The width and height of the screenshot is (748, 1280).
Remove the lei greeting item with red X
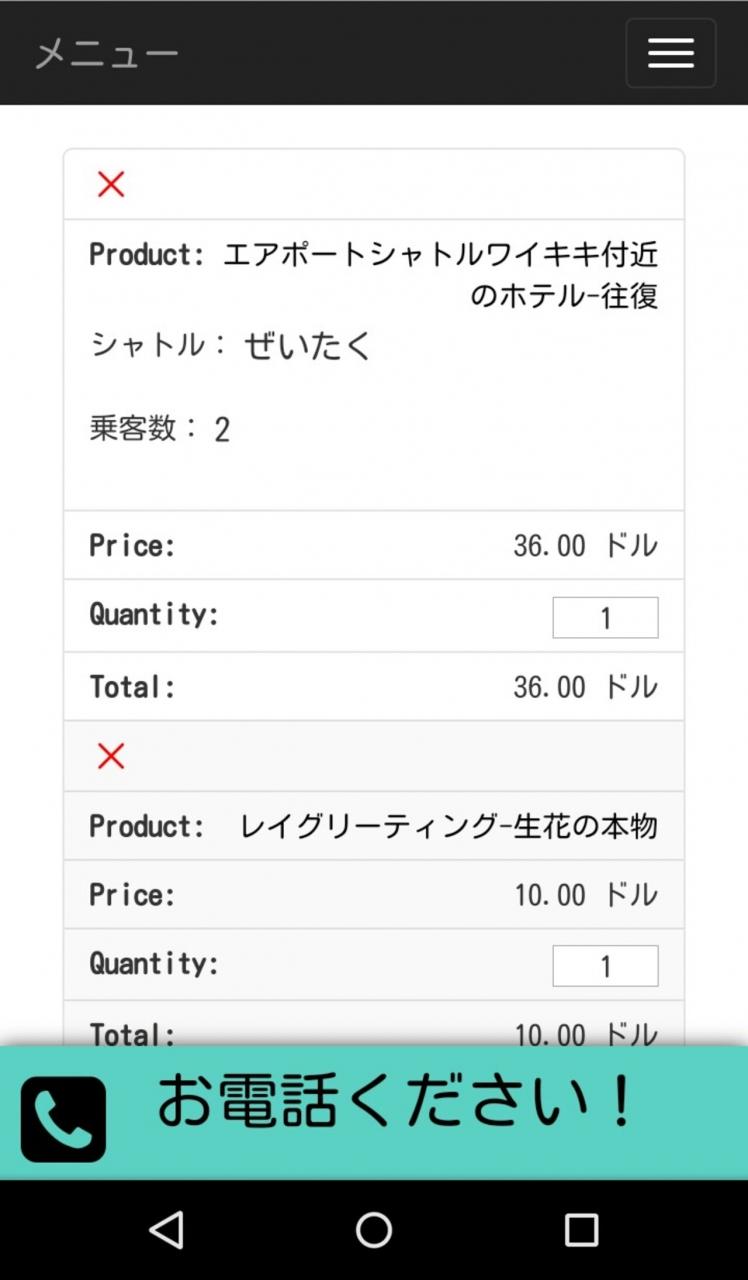click(x=111, y=756)
